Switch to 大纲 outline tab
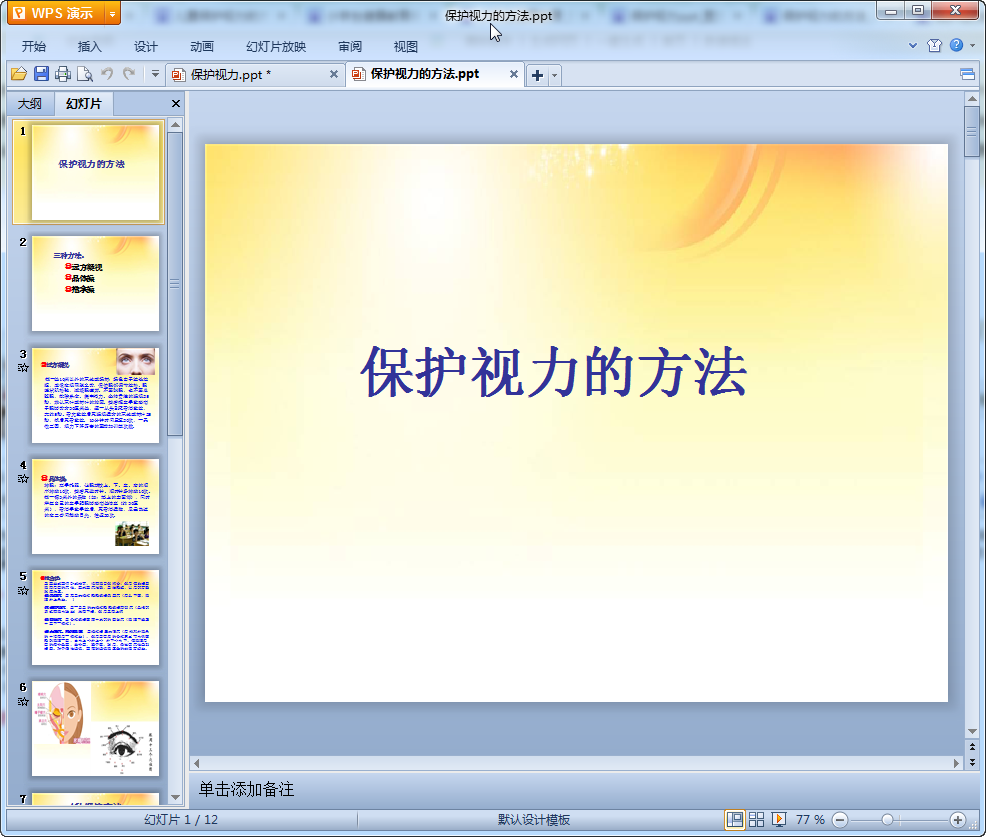The image size is (986, 837). point(30,104)
